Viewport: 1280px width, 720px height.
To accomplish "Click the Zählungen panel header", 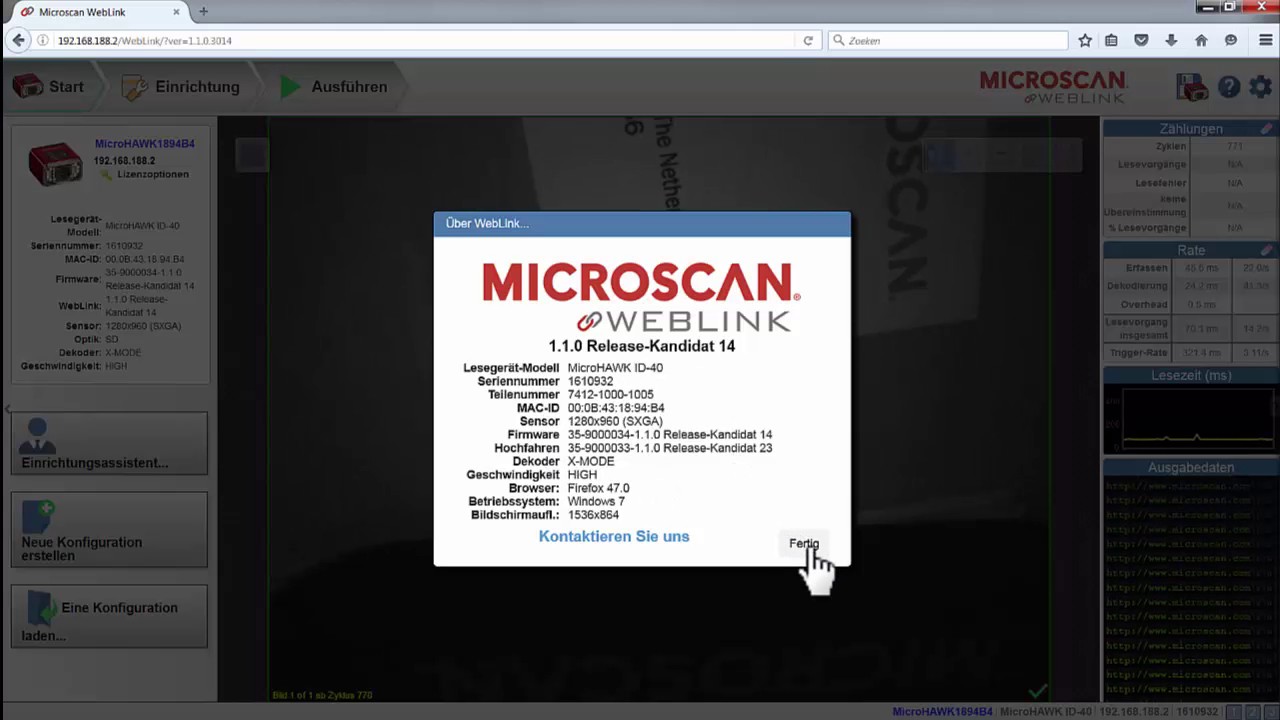I will 1191,129.
